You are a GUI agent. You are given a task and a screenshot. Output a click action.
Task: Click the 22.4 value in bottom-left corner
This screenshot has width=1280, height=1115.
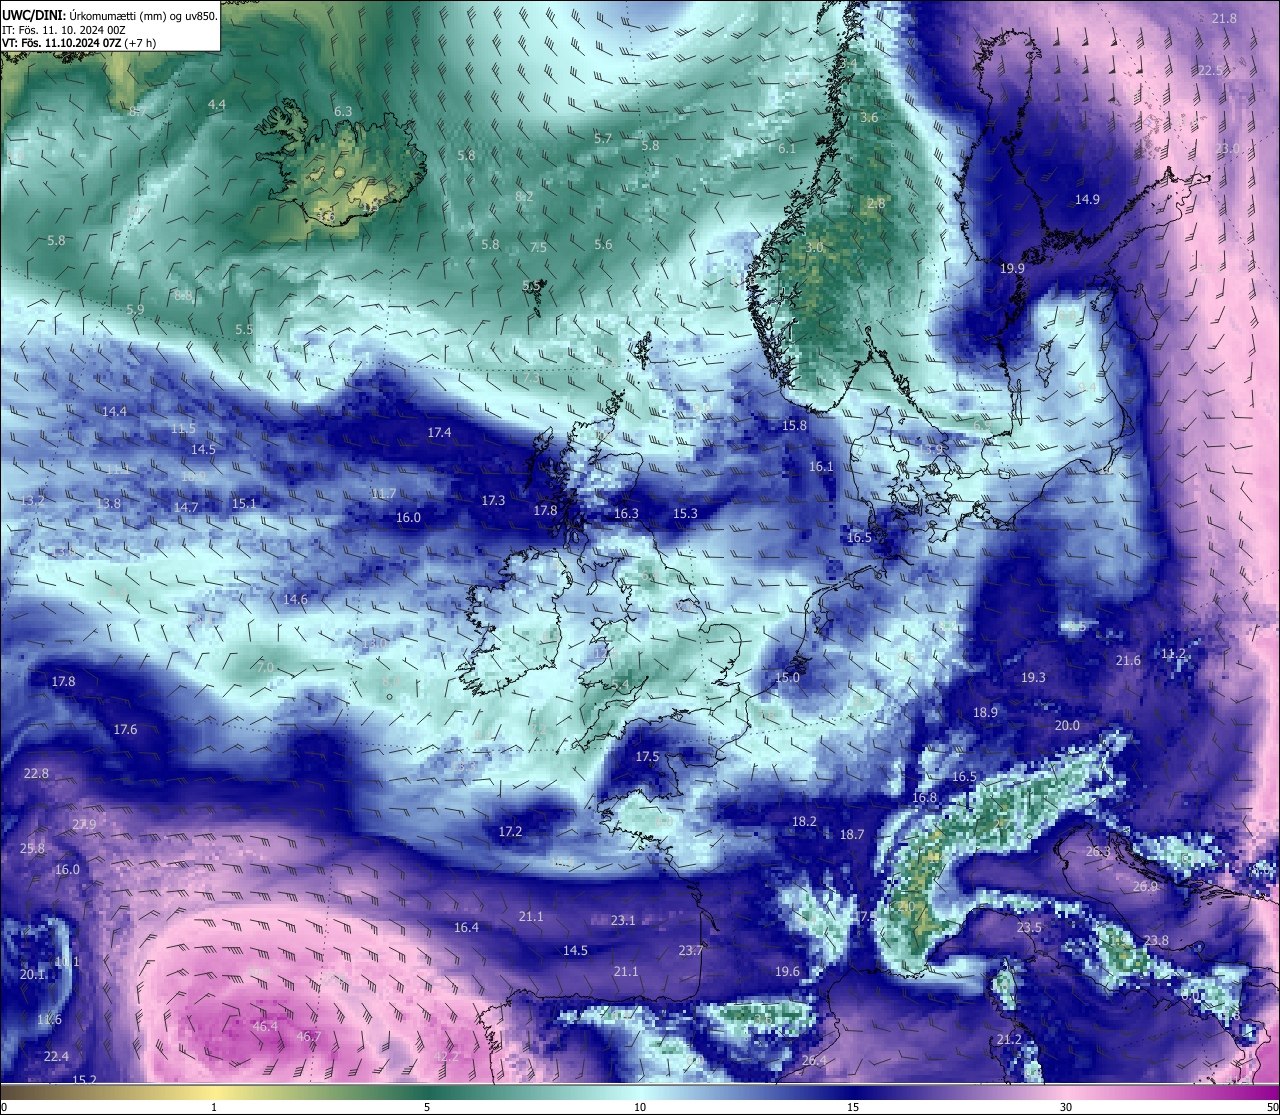point(56,1057)
